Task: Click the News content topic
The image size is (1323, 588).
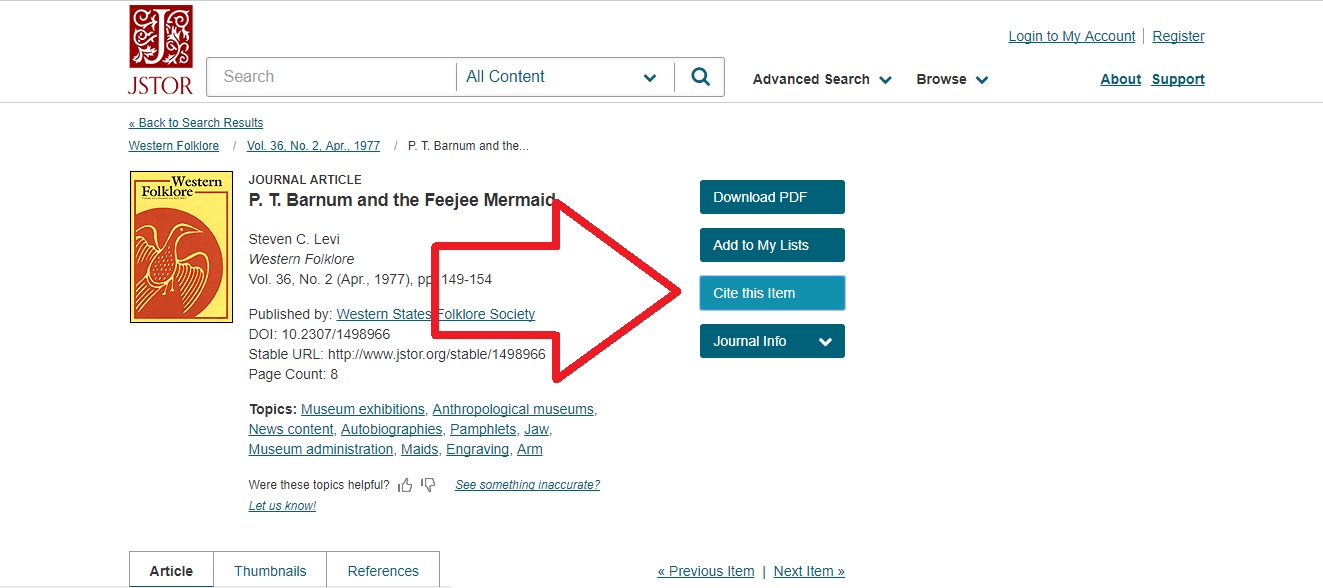Action: pyautogui.click(x=291, y=429)
